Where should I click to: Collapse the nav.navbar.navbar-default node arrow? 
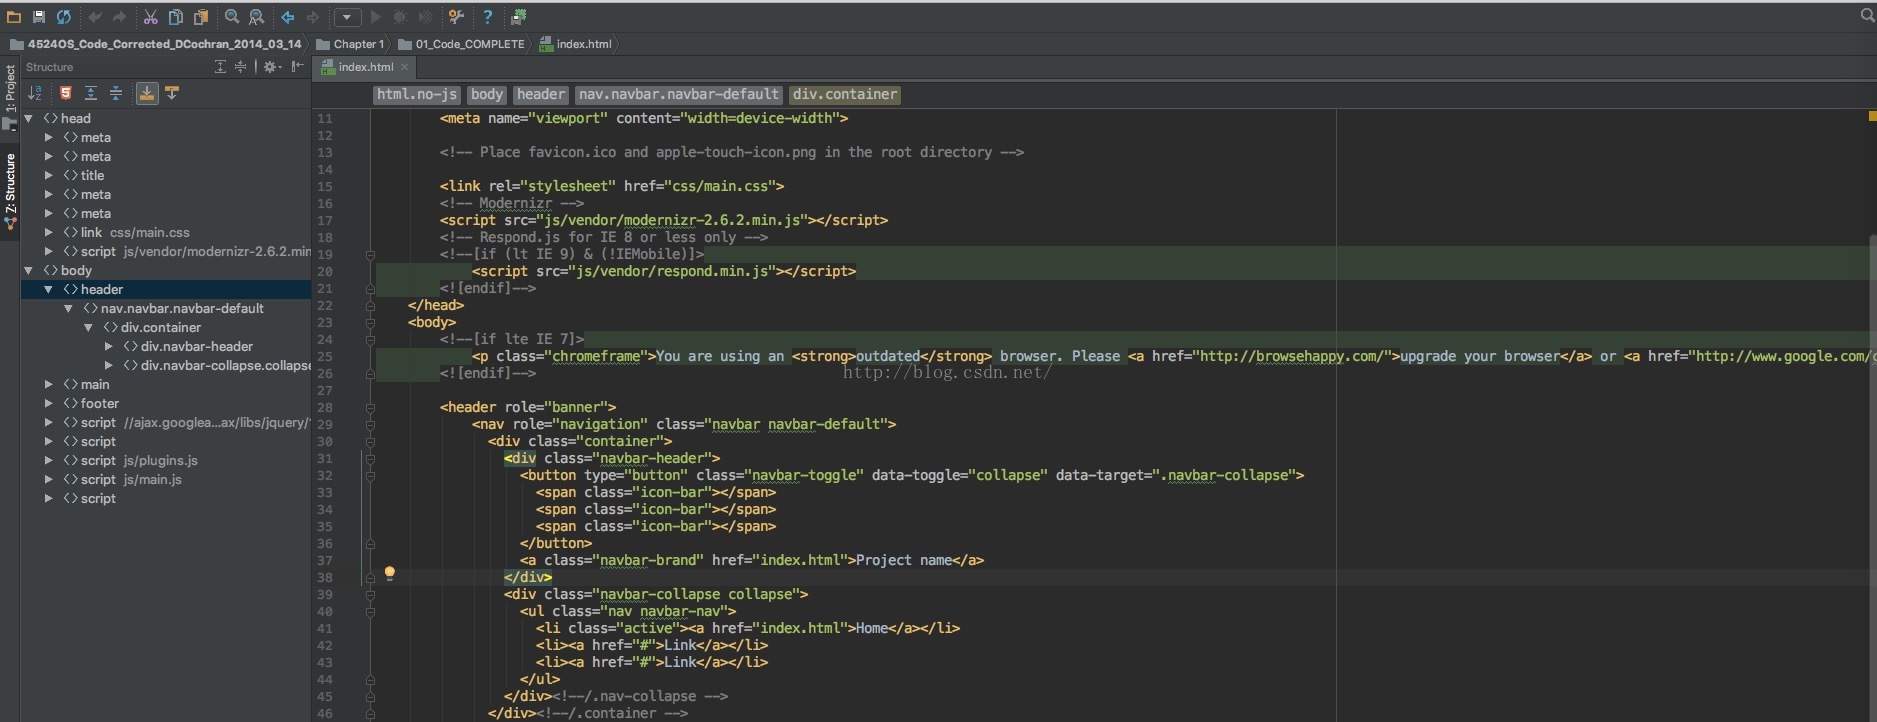coord(68,308)
